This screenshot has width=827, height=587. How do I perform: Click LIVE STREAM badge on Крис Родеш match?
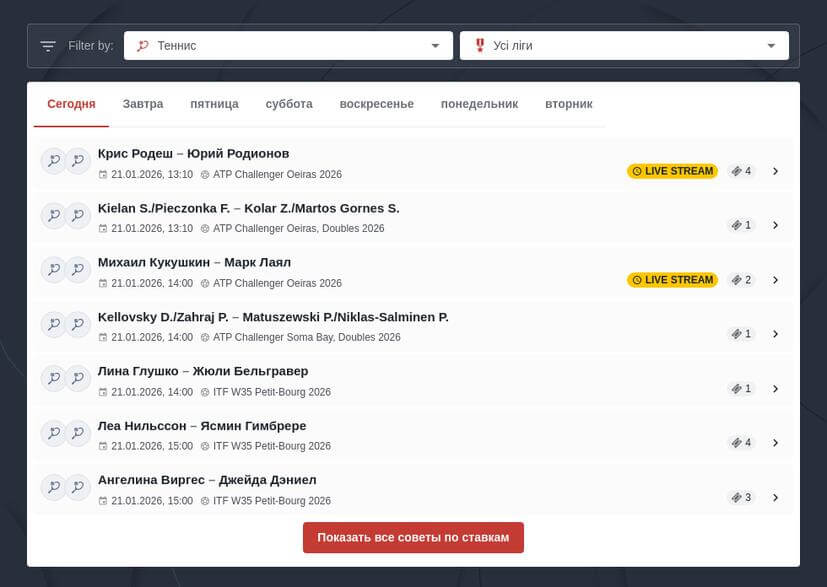672,171
